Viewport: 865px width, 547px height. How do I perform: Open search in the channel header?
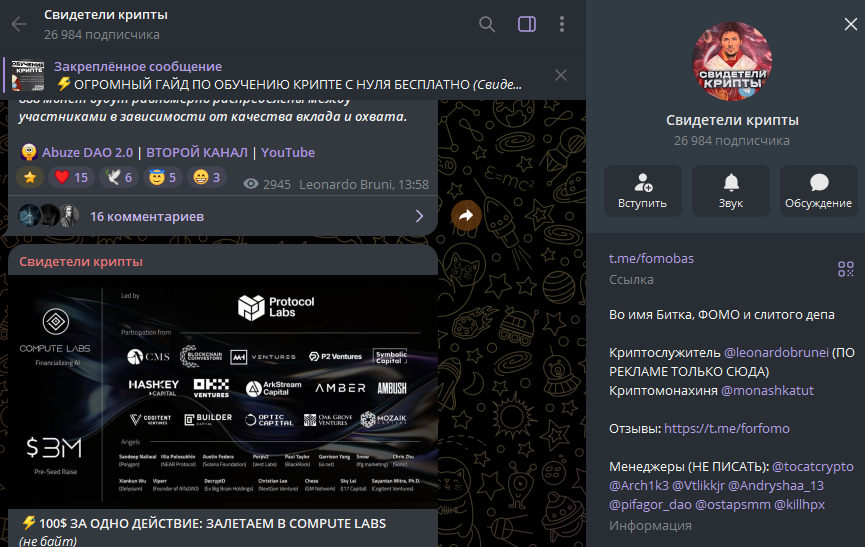[x=487, y=24]
